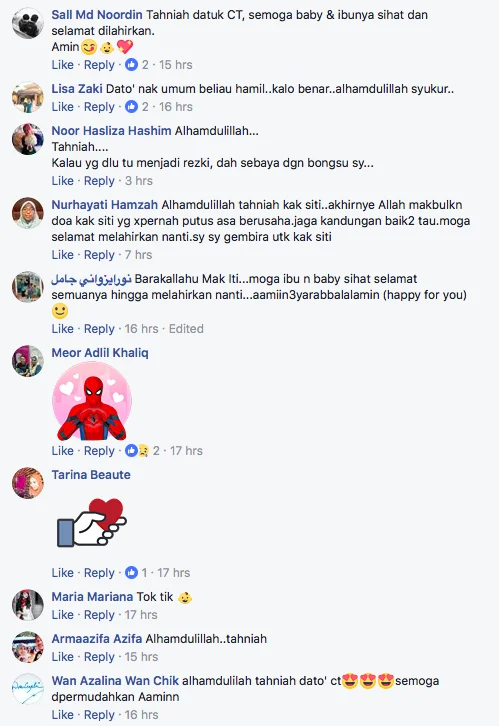Reply to Nurhayati Hamzah's comment
Viewport: 499px width, 726px height.
[99, 255]
